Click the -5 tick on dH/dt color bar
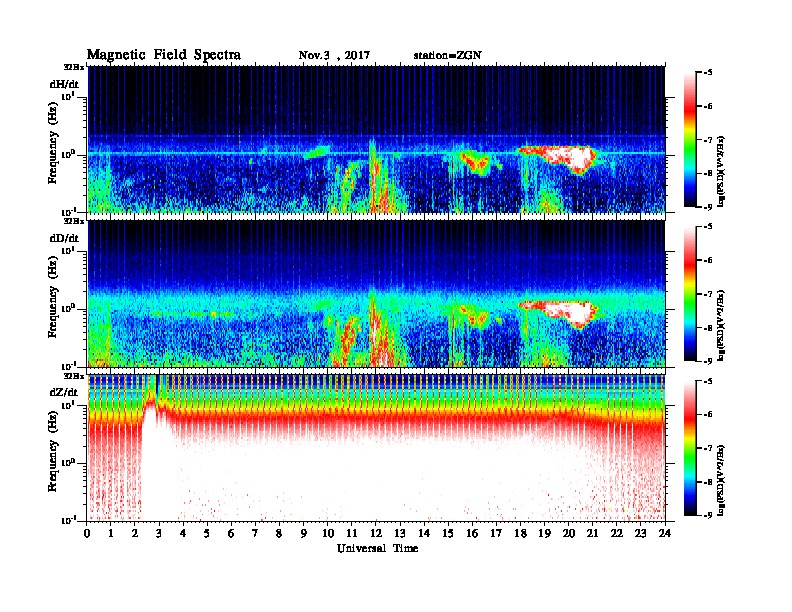Image resolution: width=792 pixels, height=612 pixels. 708,73
